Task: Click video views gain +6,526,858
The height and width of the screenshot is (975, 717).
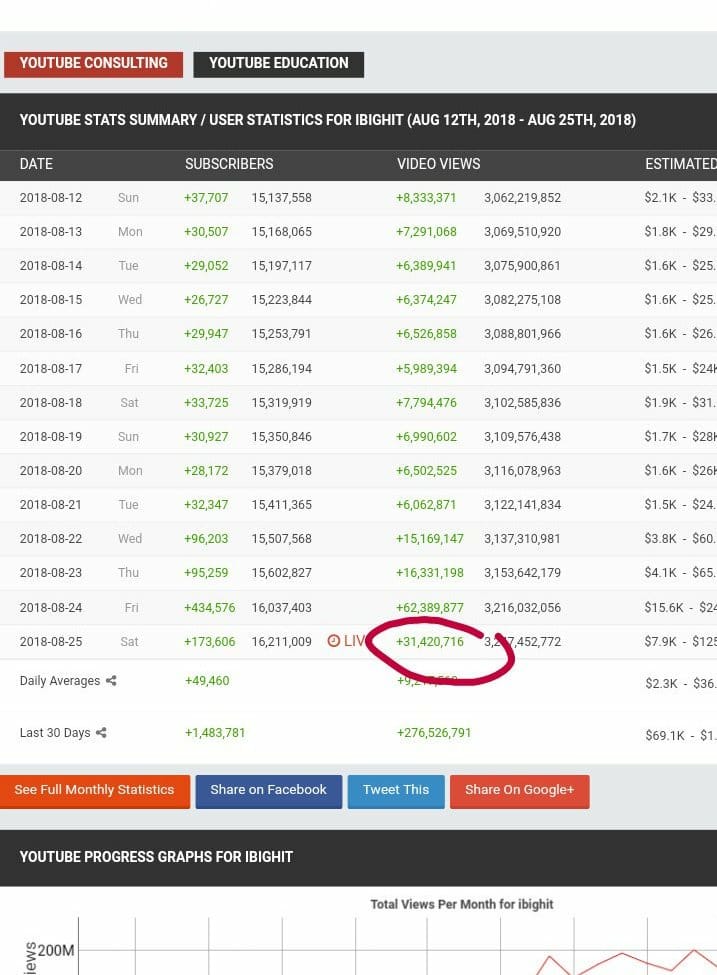Action: pyautogui.click(x=426, y=334)
